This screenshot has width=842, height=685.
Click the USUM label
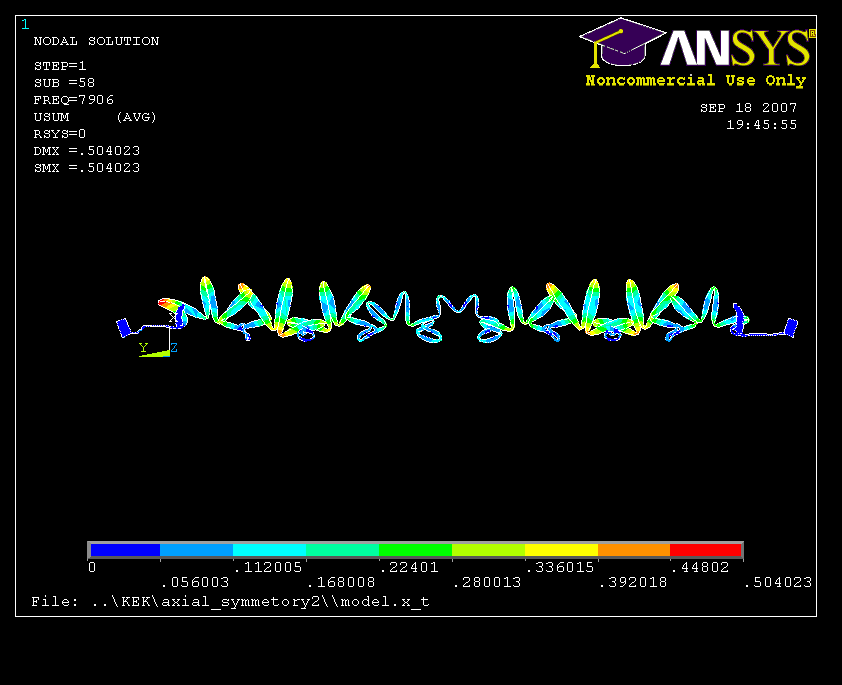51,117
